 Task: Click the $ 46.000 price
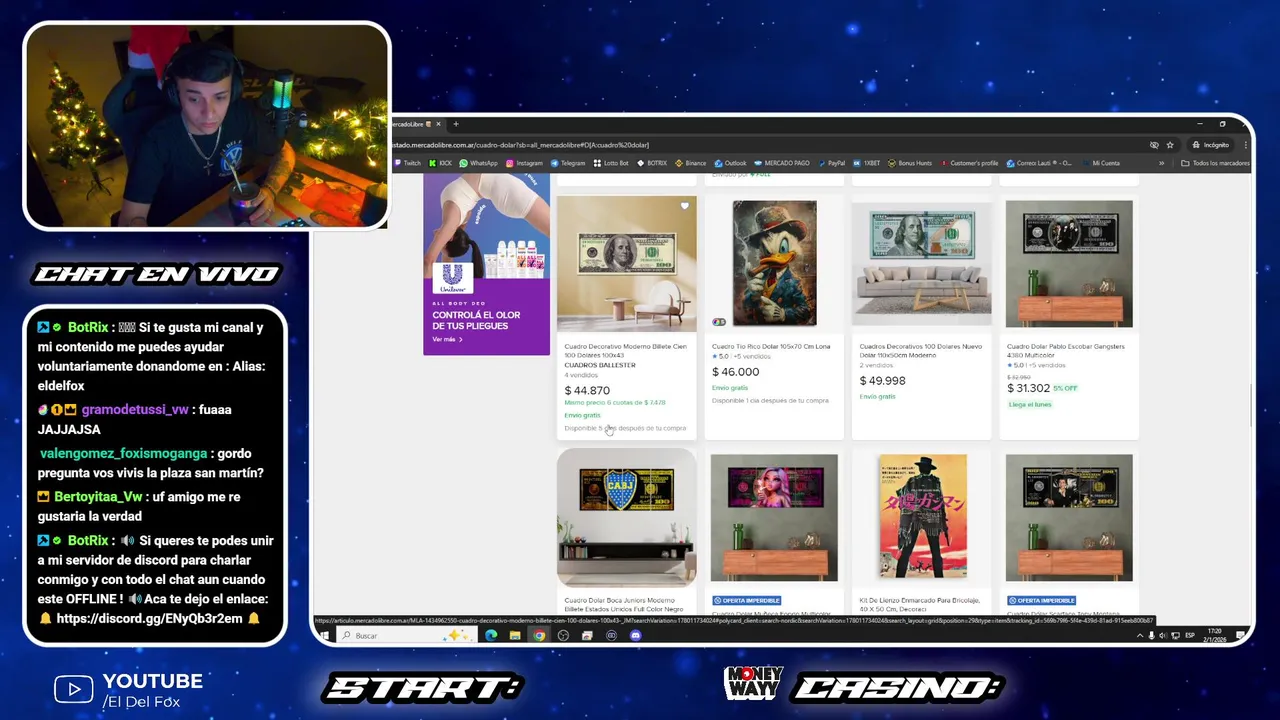tap(735, 372)
